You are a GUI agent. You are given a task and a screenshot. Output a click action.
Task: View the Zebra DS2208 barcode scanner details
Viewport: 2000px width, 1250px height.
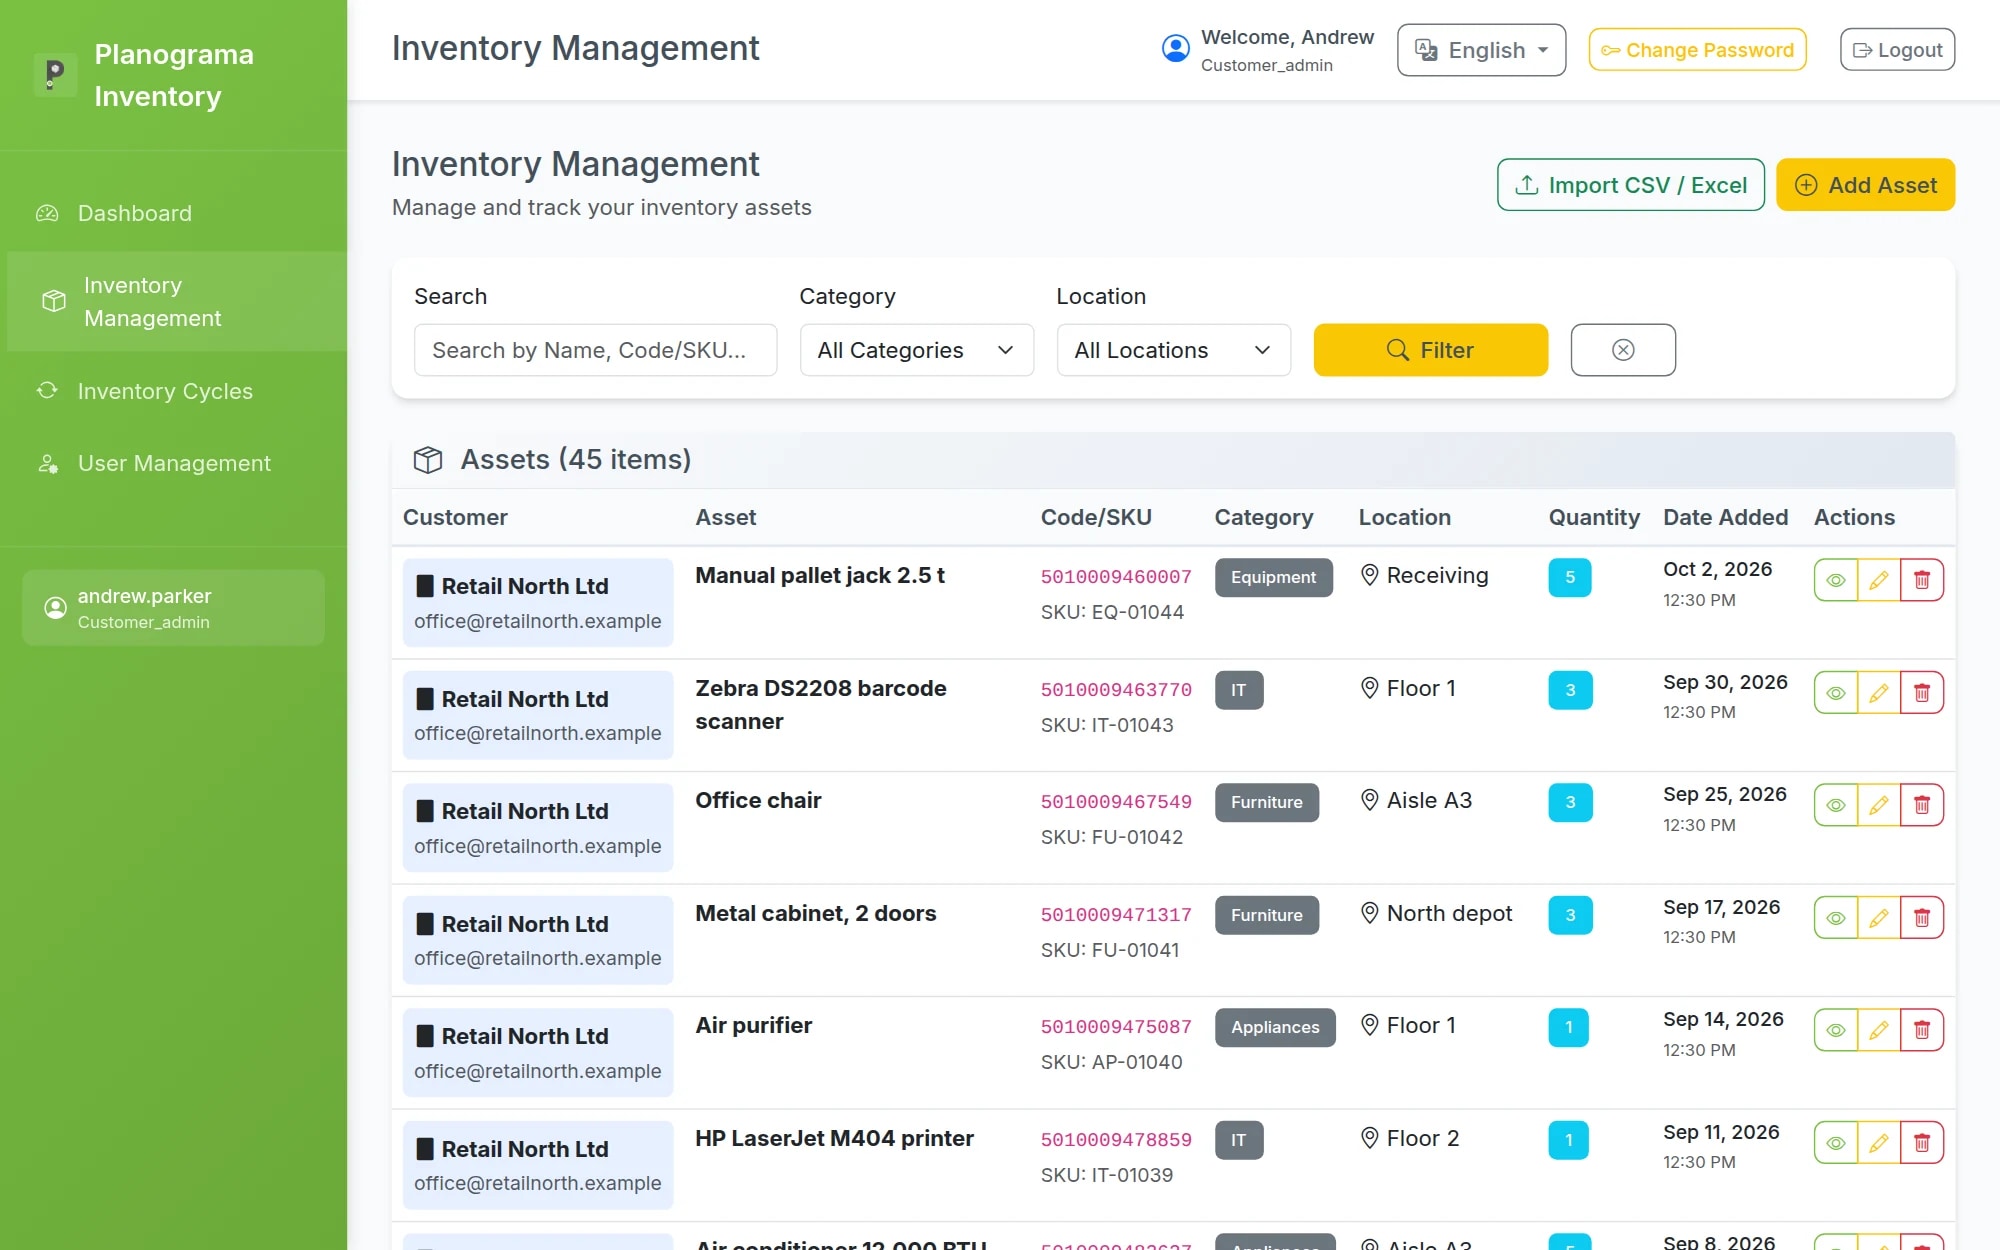(1836, 692)
